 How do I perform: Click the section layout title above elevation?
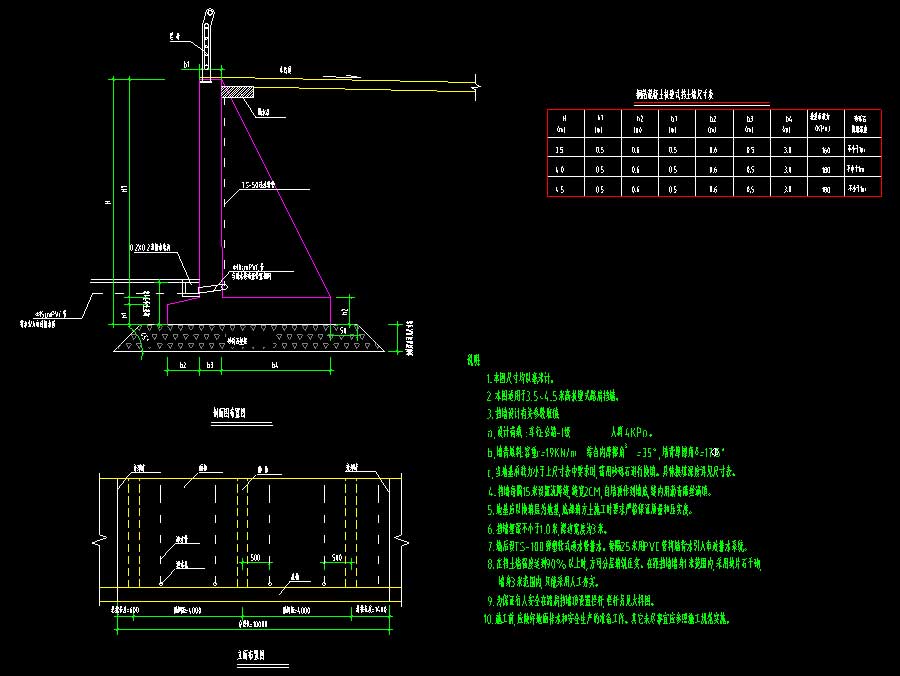229,411
